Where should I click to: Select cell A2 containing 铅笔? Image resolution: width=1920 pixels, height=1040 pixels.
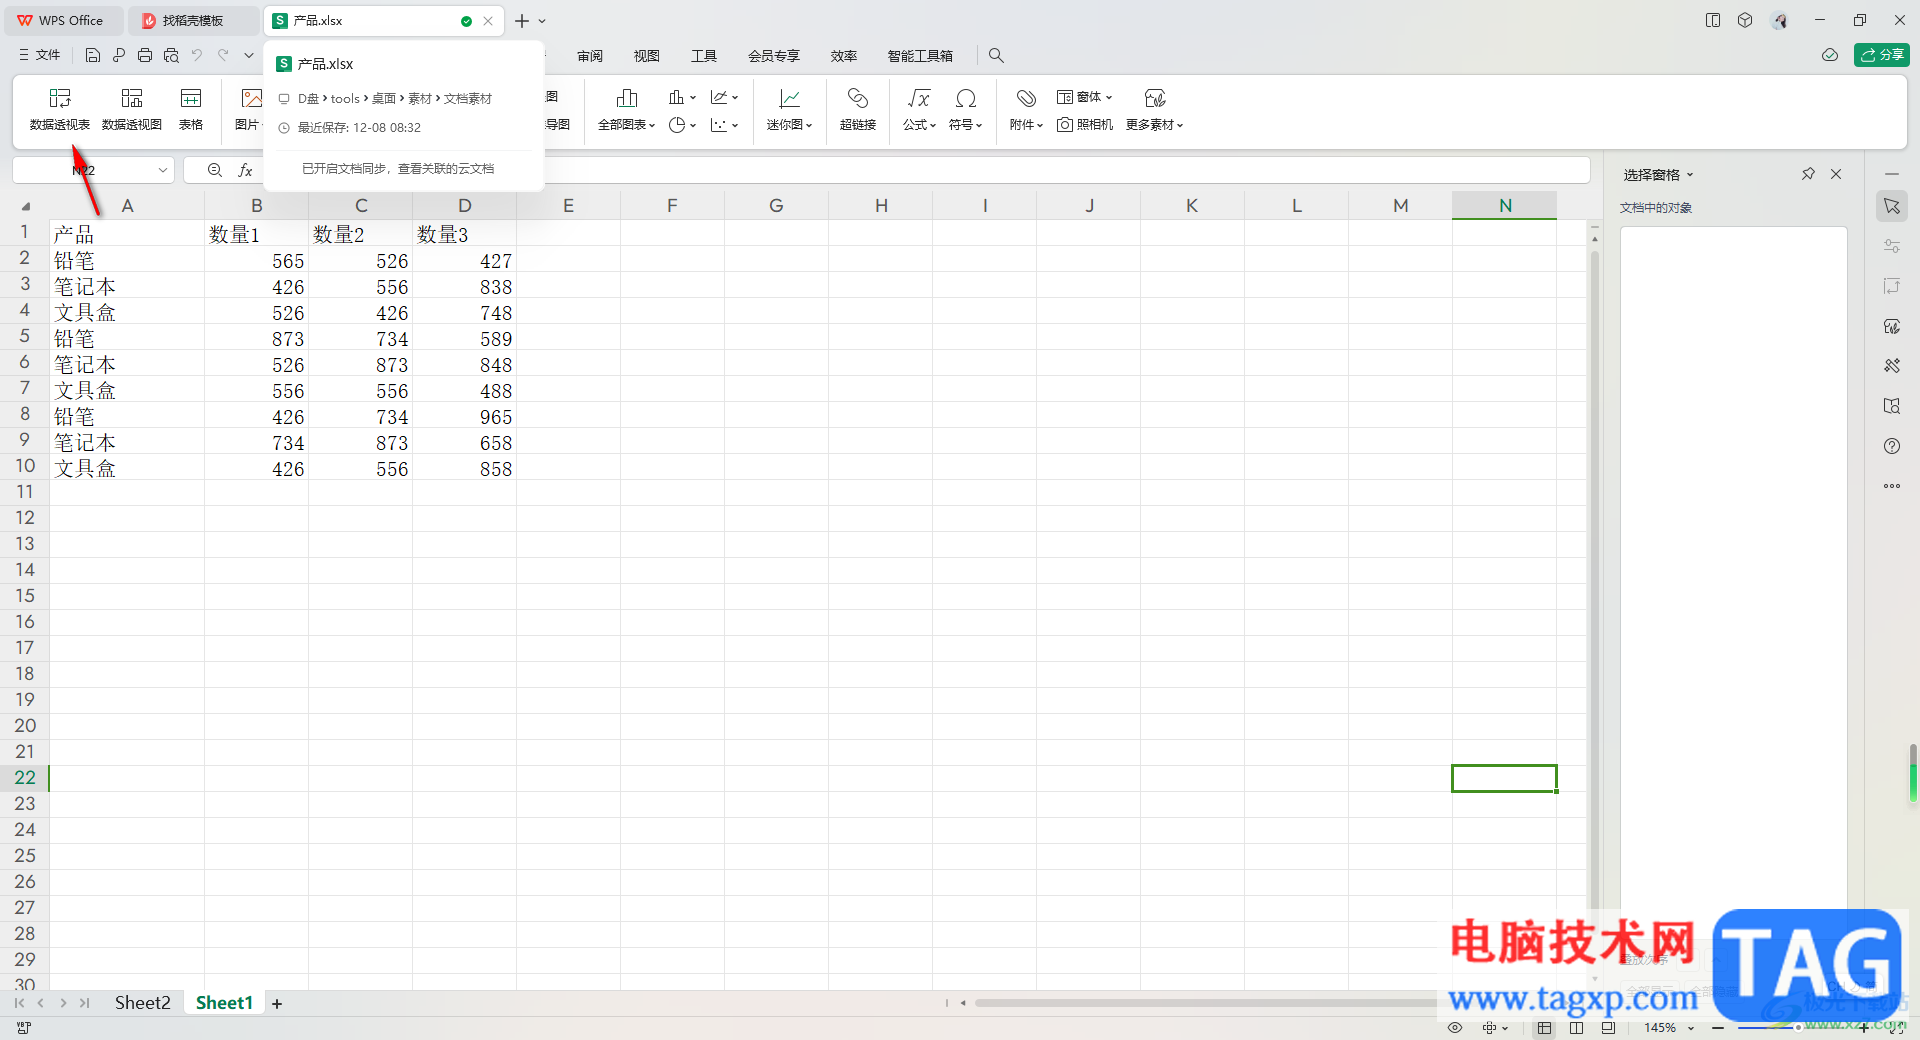pos(127,260)
